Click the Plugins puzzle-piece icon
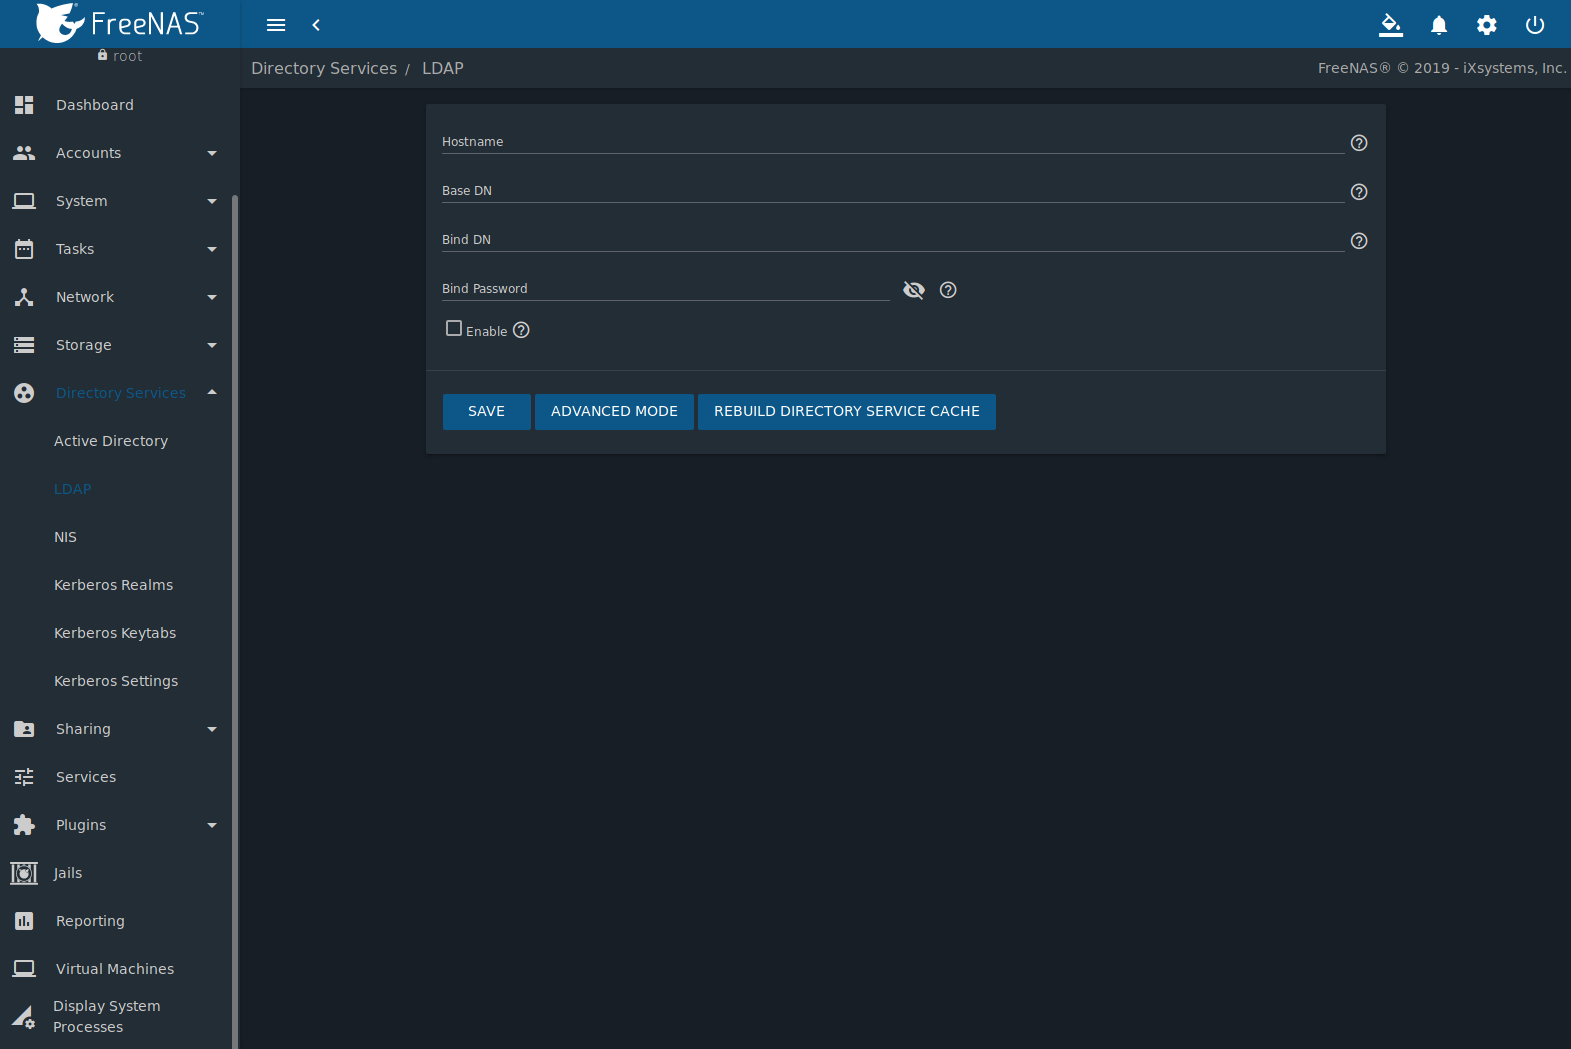1571x1049 pixels. coord(24,825)
